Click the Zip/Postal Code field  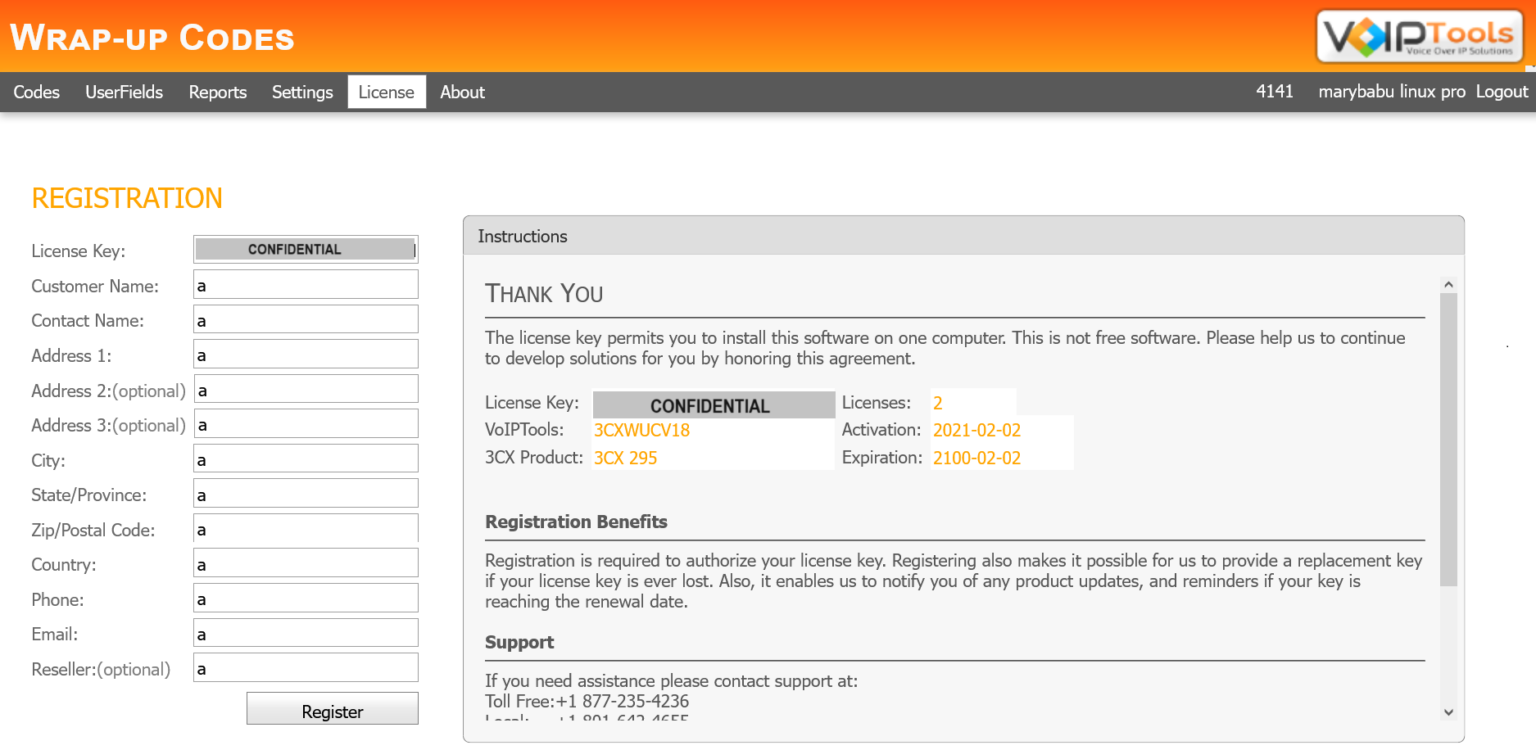305,528
